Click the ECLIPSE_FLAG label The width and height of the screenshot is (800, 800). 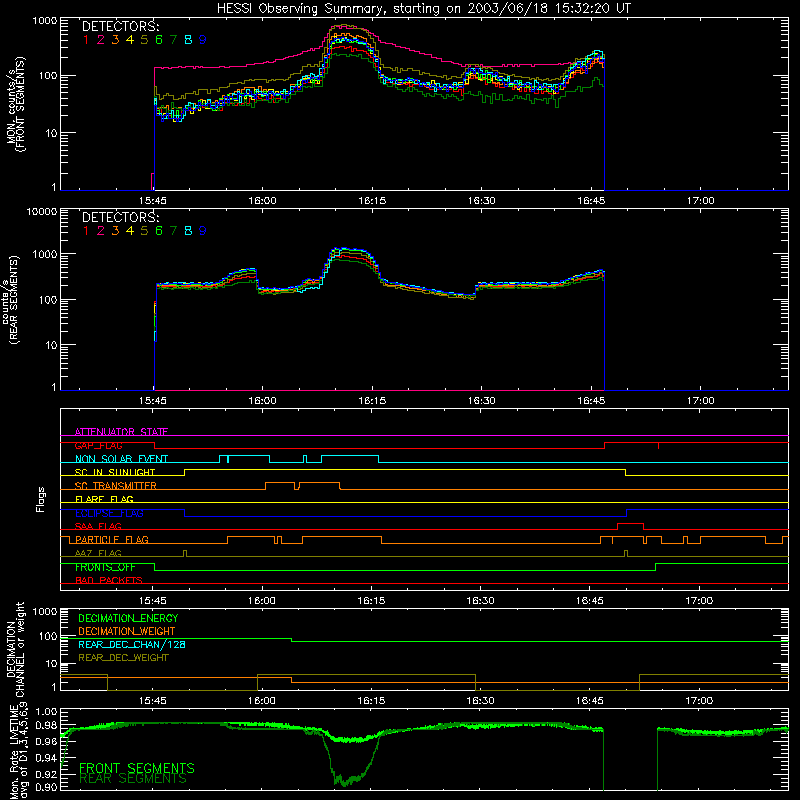tap(109, 513)
